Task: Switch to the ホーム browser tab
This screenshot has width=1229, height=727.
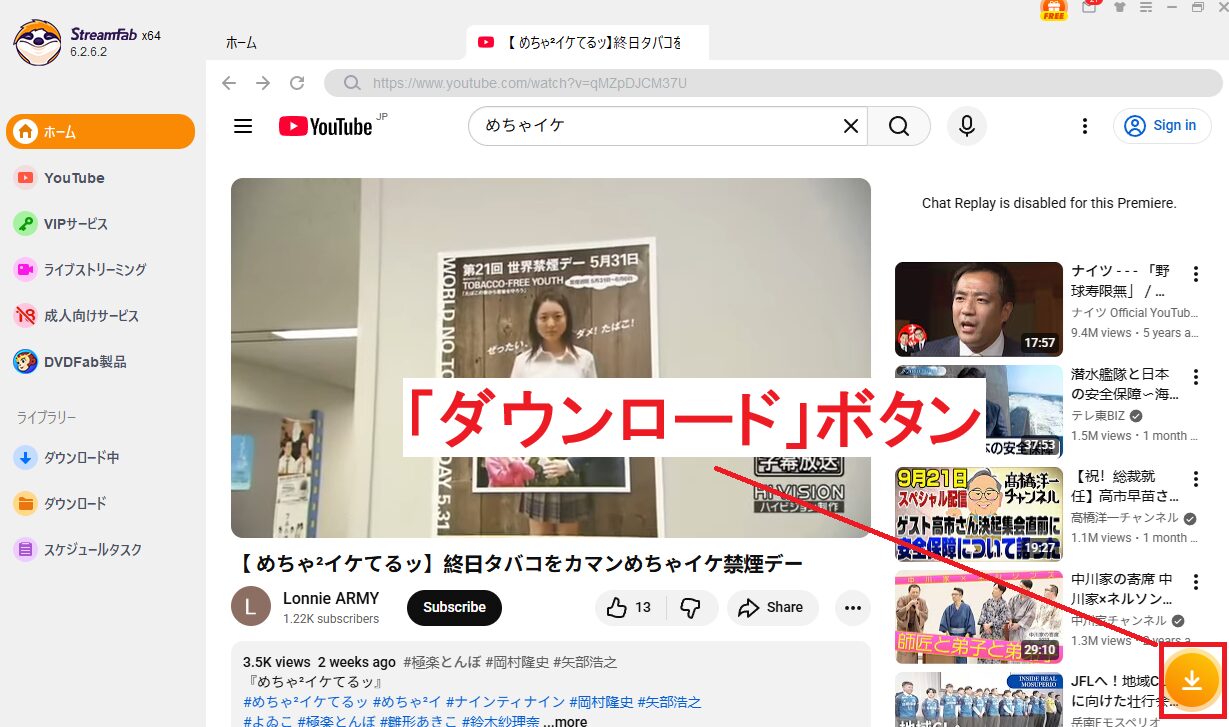Action: pos(240,43)
